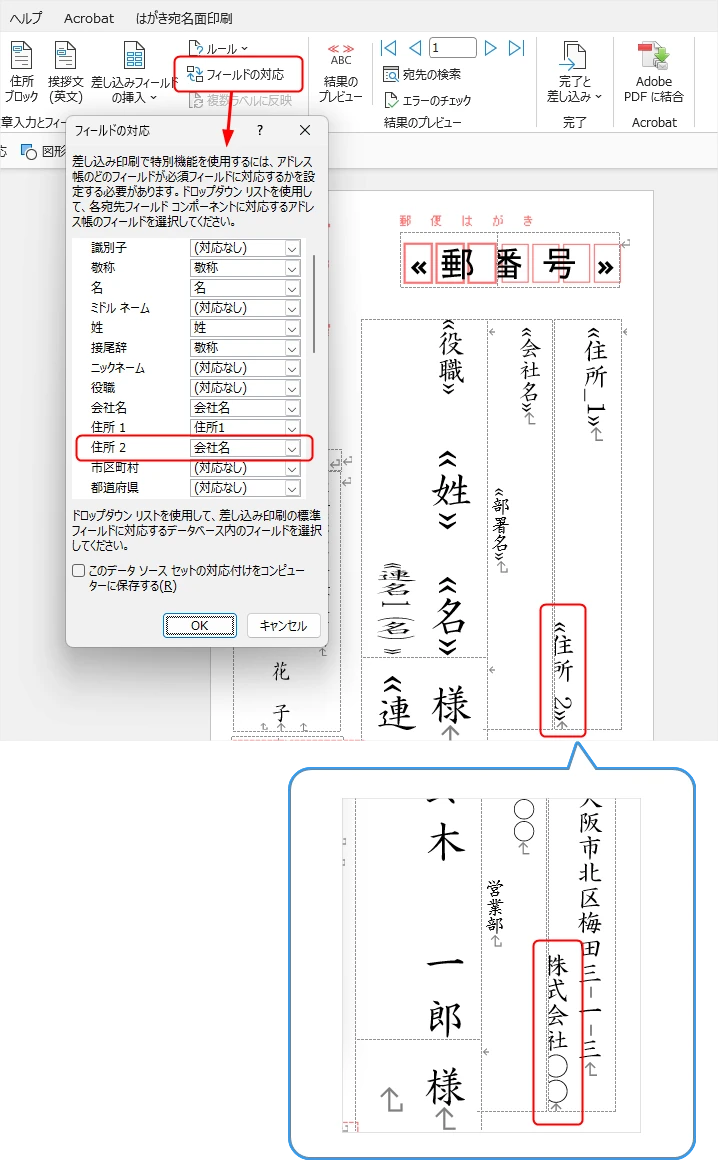The height and width of the screenshot is (1164, 718).
Task: Click the 図形 shapes icon
Action: click(29, 152)
